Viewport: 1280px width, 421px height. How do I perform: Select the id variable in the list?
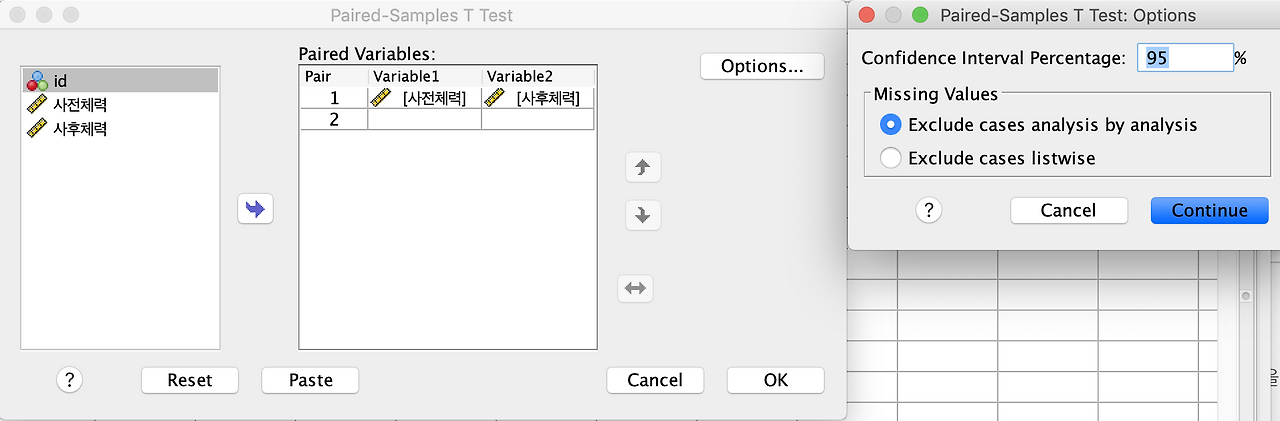click(120, 80)
